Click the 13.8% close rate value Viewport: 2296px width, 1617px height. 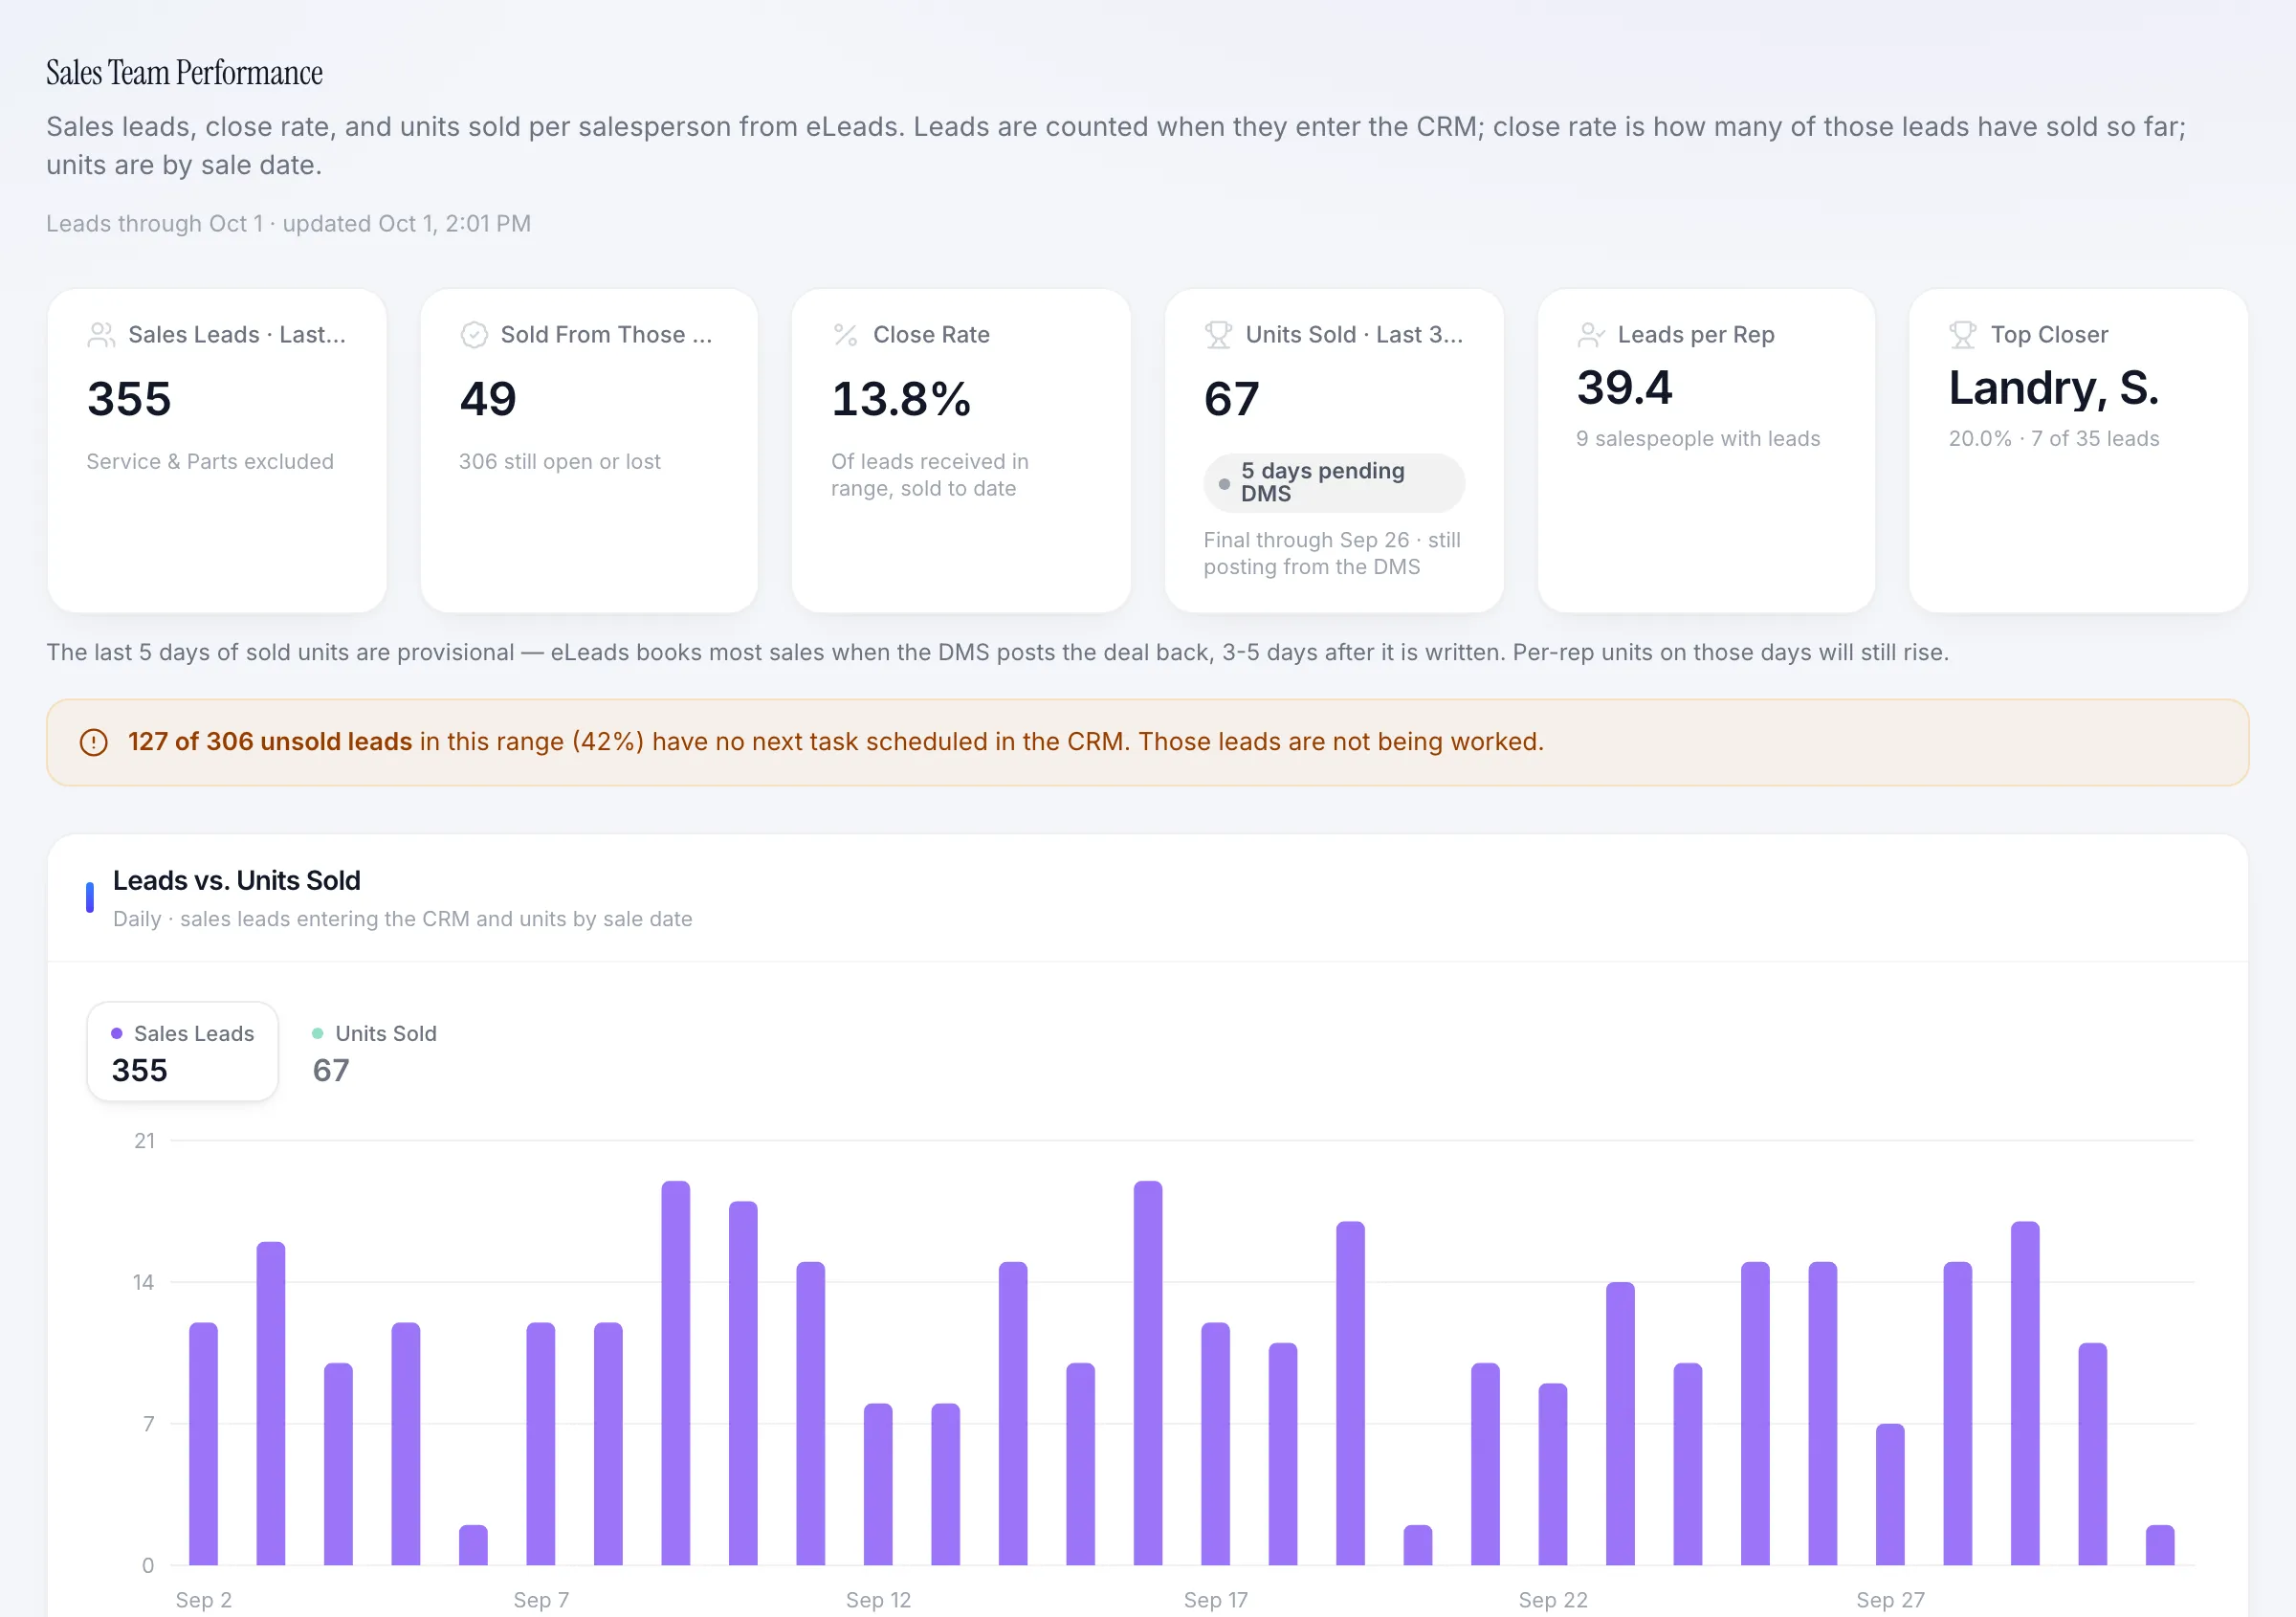[x=901, y=399]
